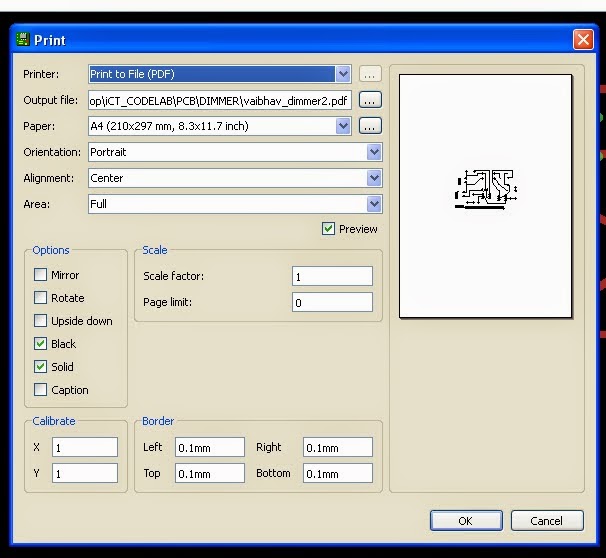Click the browse button next to Printer
The height and width of the screenshot is (558, 606).
(x=370, y=74)
